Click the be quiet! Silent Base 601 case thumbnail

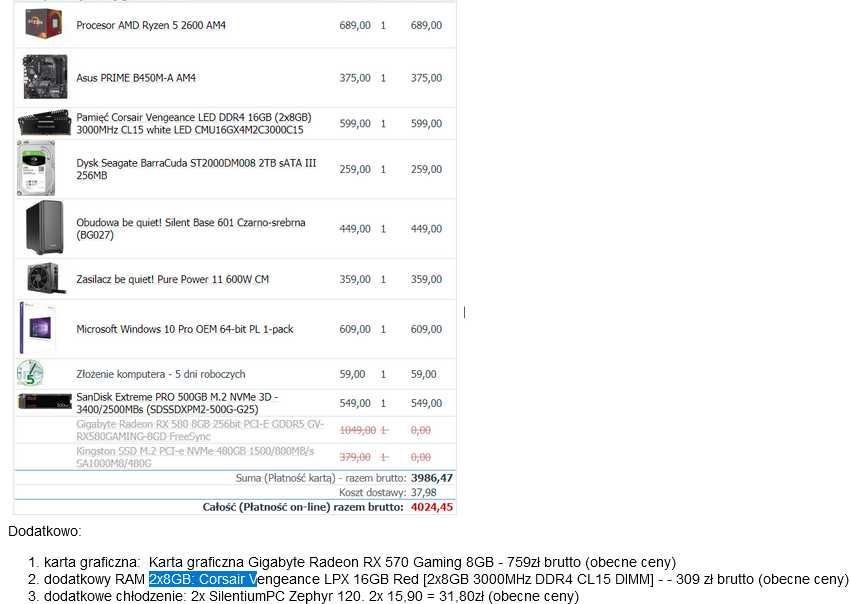pyautogui.click(x=45, y=227)
